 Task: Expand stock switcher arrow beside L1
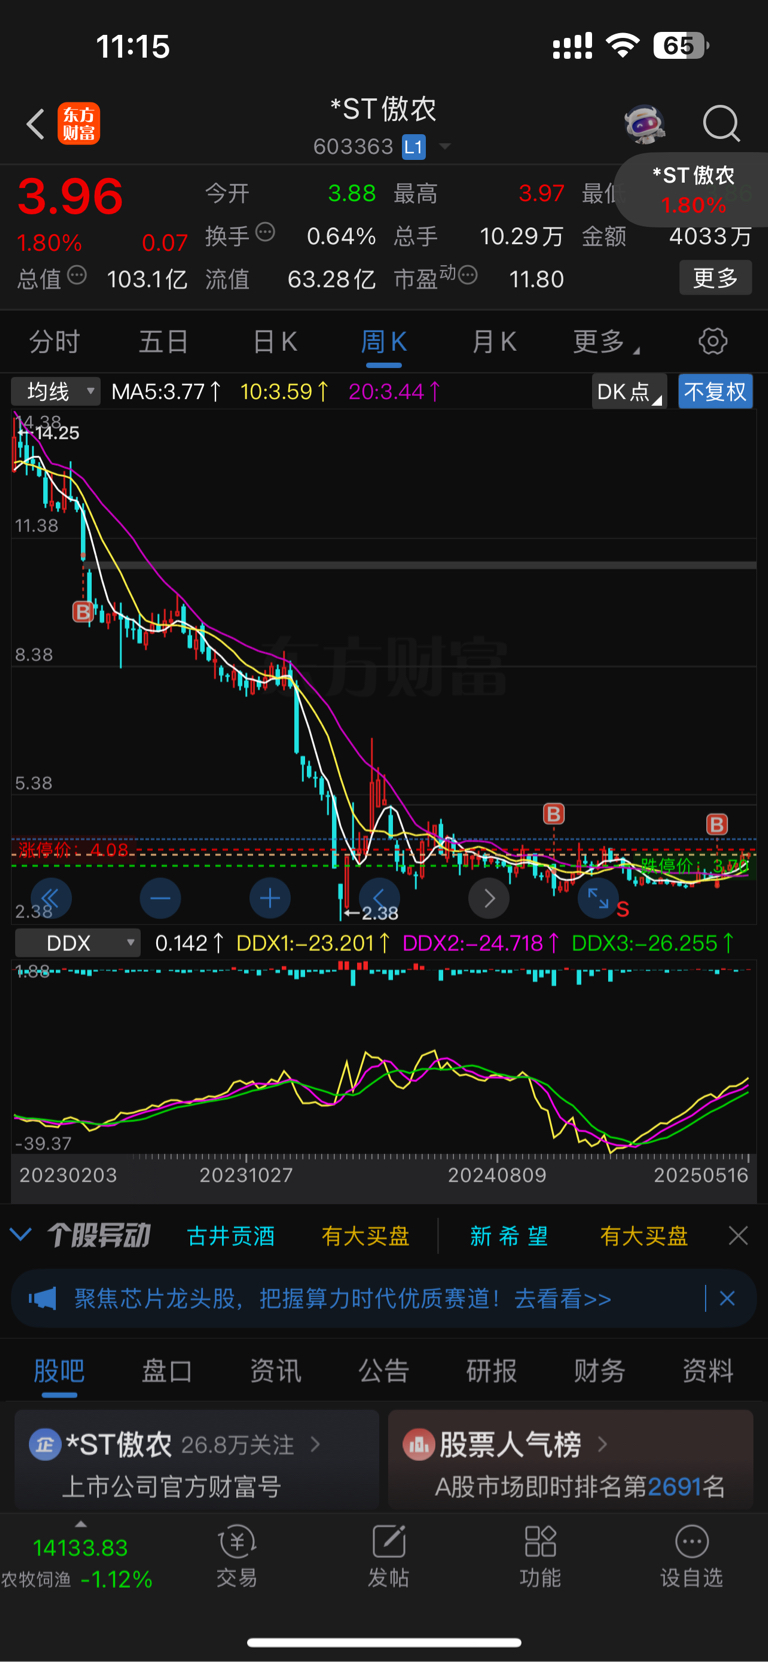pos(445,147)
